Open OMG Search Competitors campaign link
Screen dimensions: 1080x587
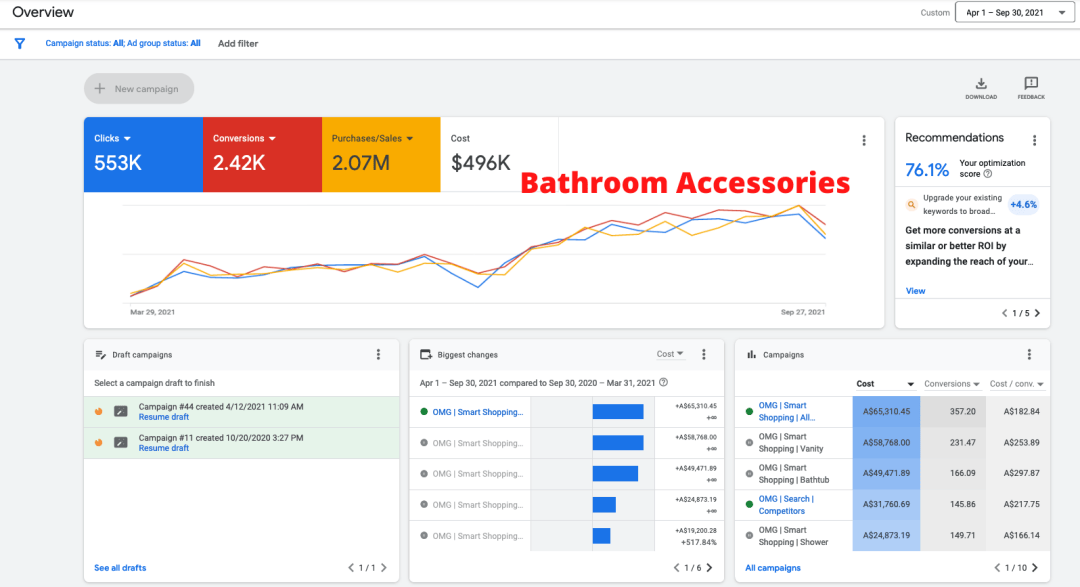786,504
